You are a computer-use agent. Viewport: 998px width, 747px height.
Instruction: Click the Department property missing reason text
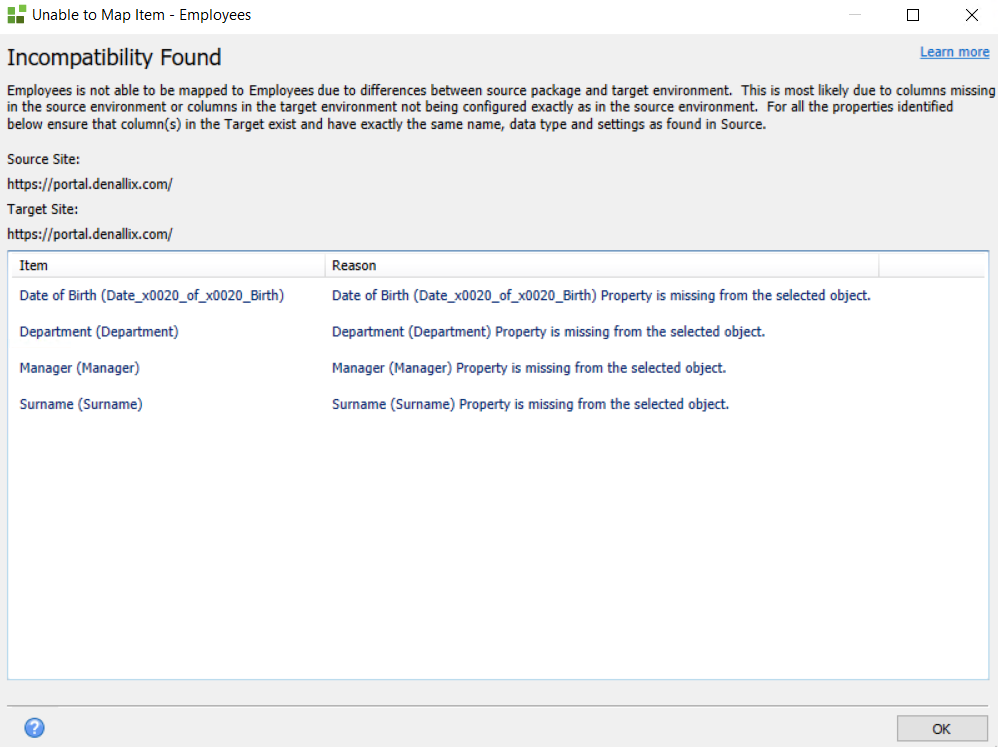[x=548, y=332]
